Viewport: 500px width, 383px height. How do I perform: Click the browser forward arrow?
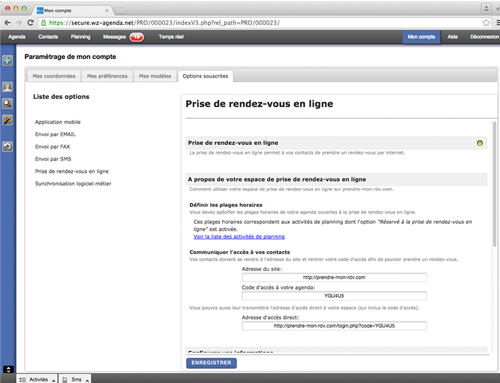19,23
